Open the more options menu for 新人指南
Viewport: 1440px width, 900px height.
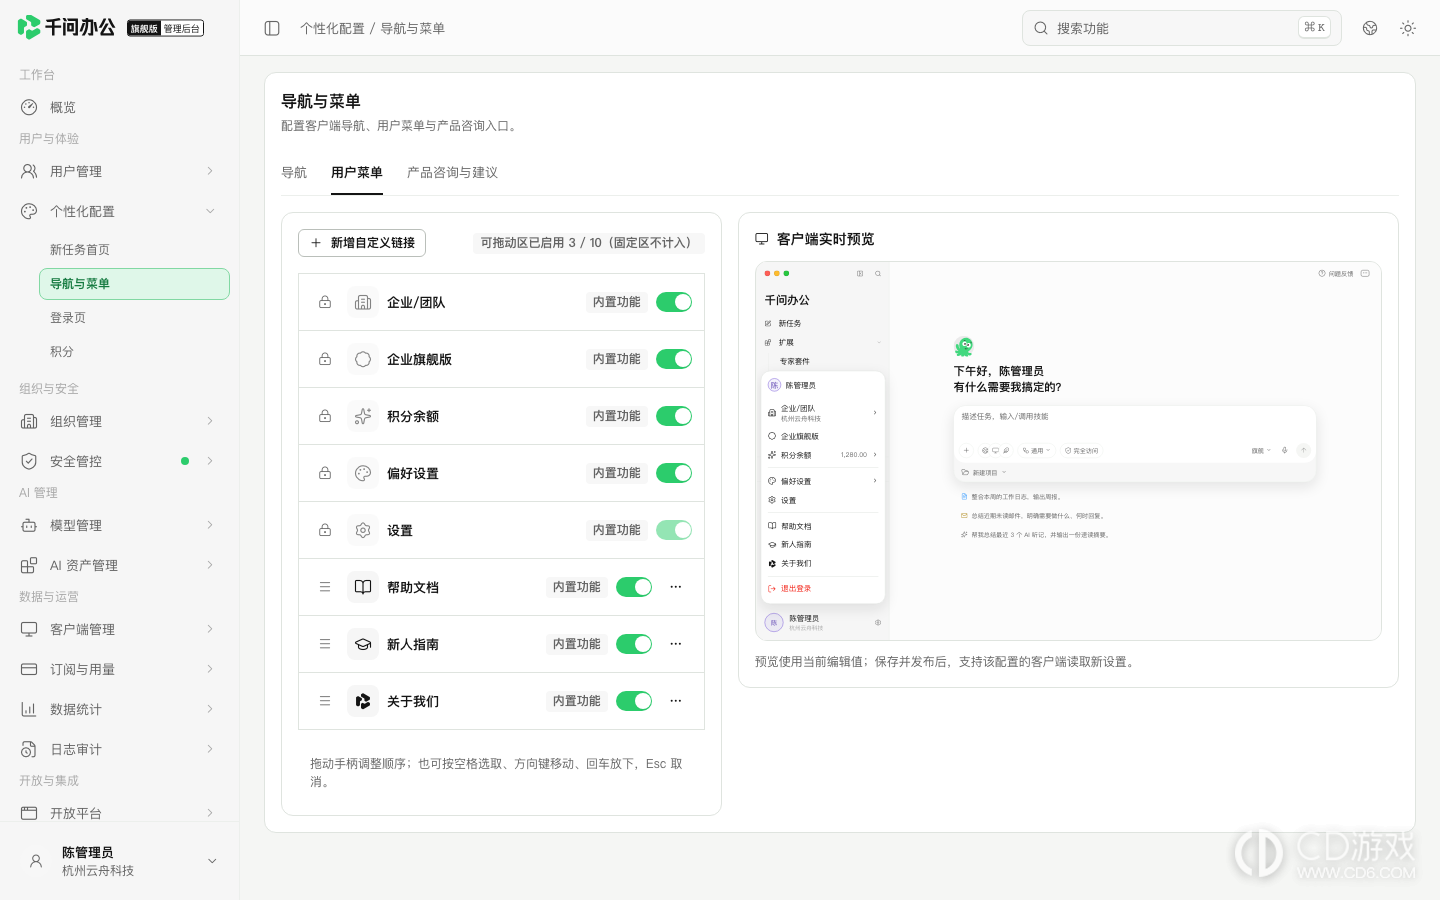pos(676,644)
